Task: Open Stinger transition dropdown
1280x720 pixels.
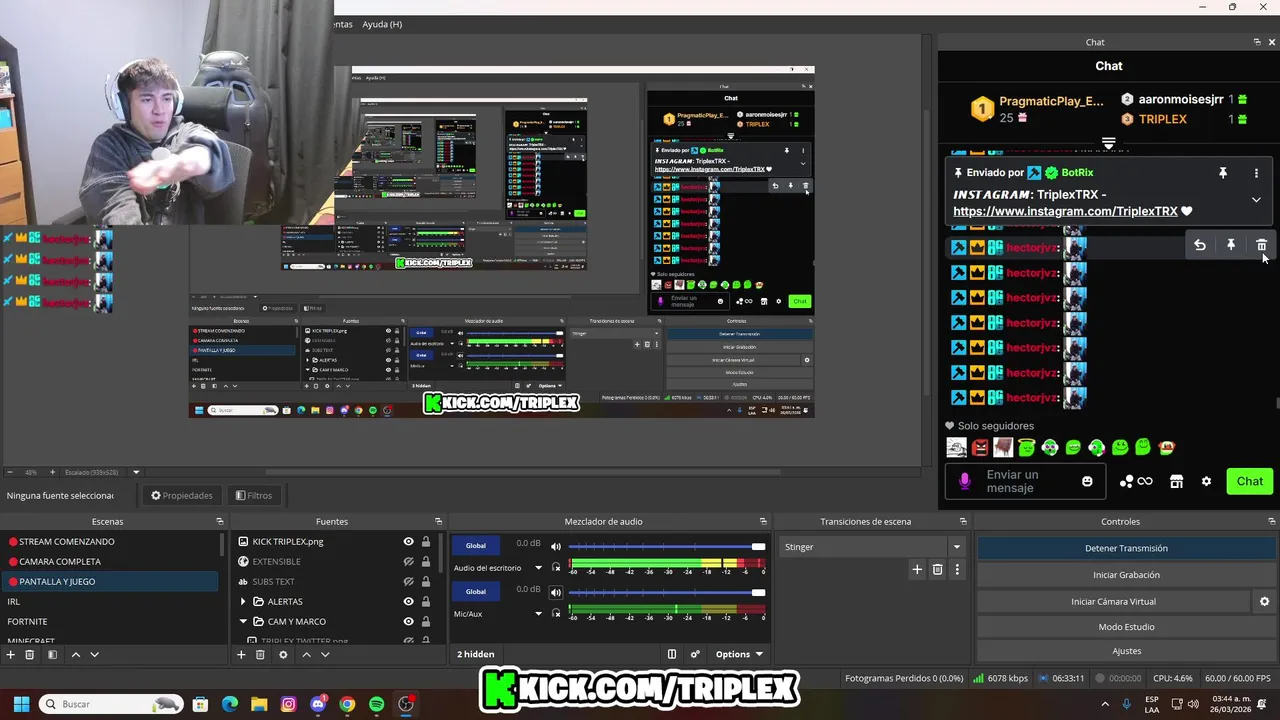Action: tap(956, 547)
